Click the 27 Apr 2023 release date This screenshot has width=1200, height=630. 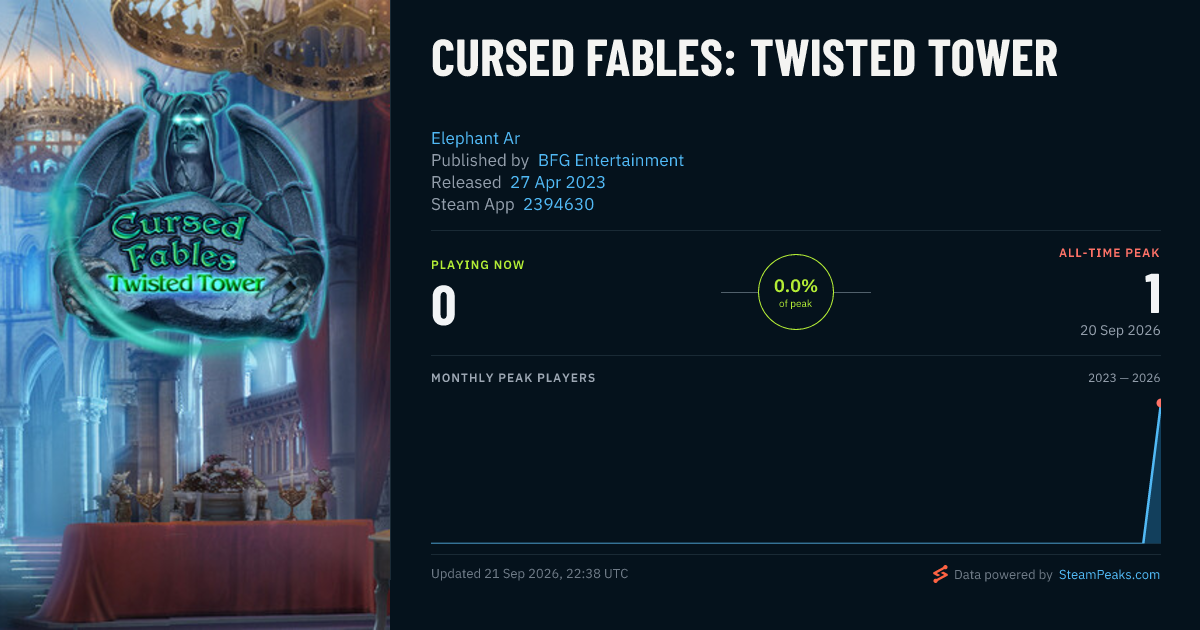coord(558,182)
